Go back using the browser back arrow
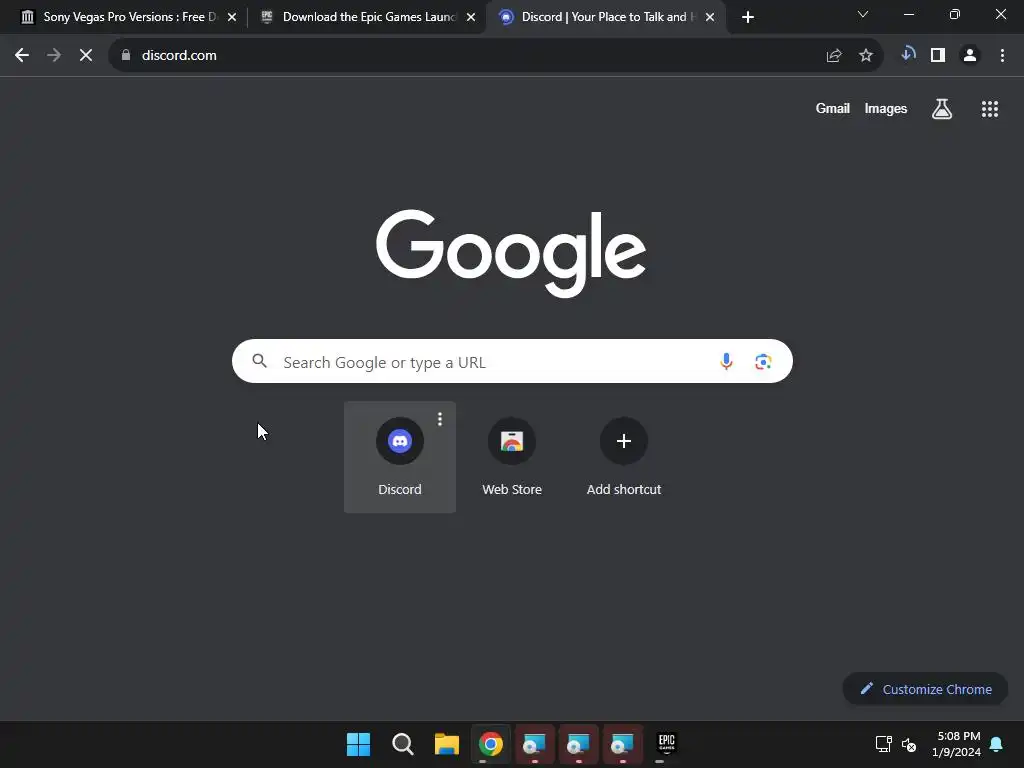The image size is (1024, 768). tap(22, 56)
